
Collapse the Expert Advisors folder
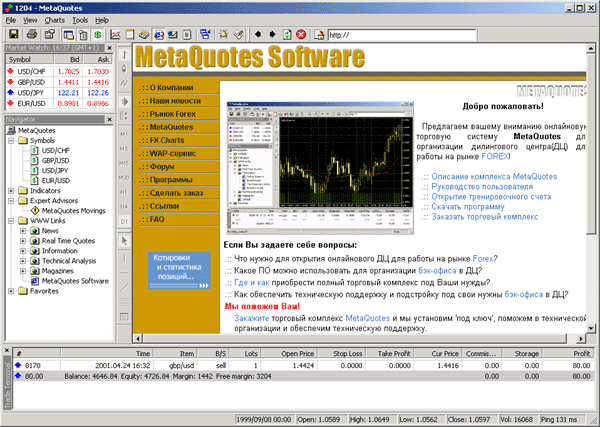tap(11, 200)
